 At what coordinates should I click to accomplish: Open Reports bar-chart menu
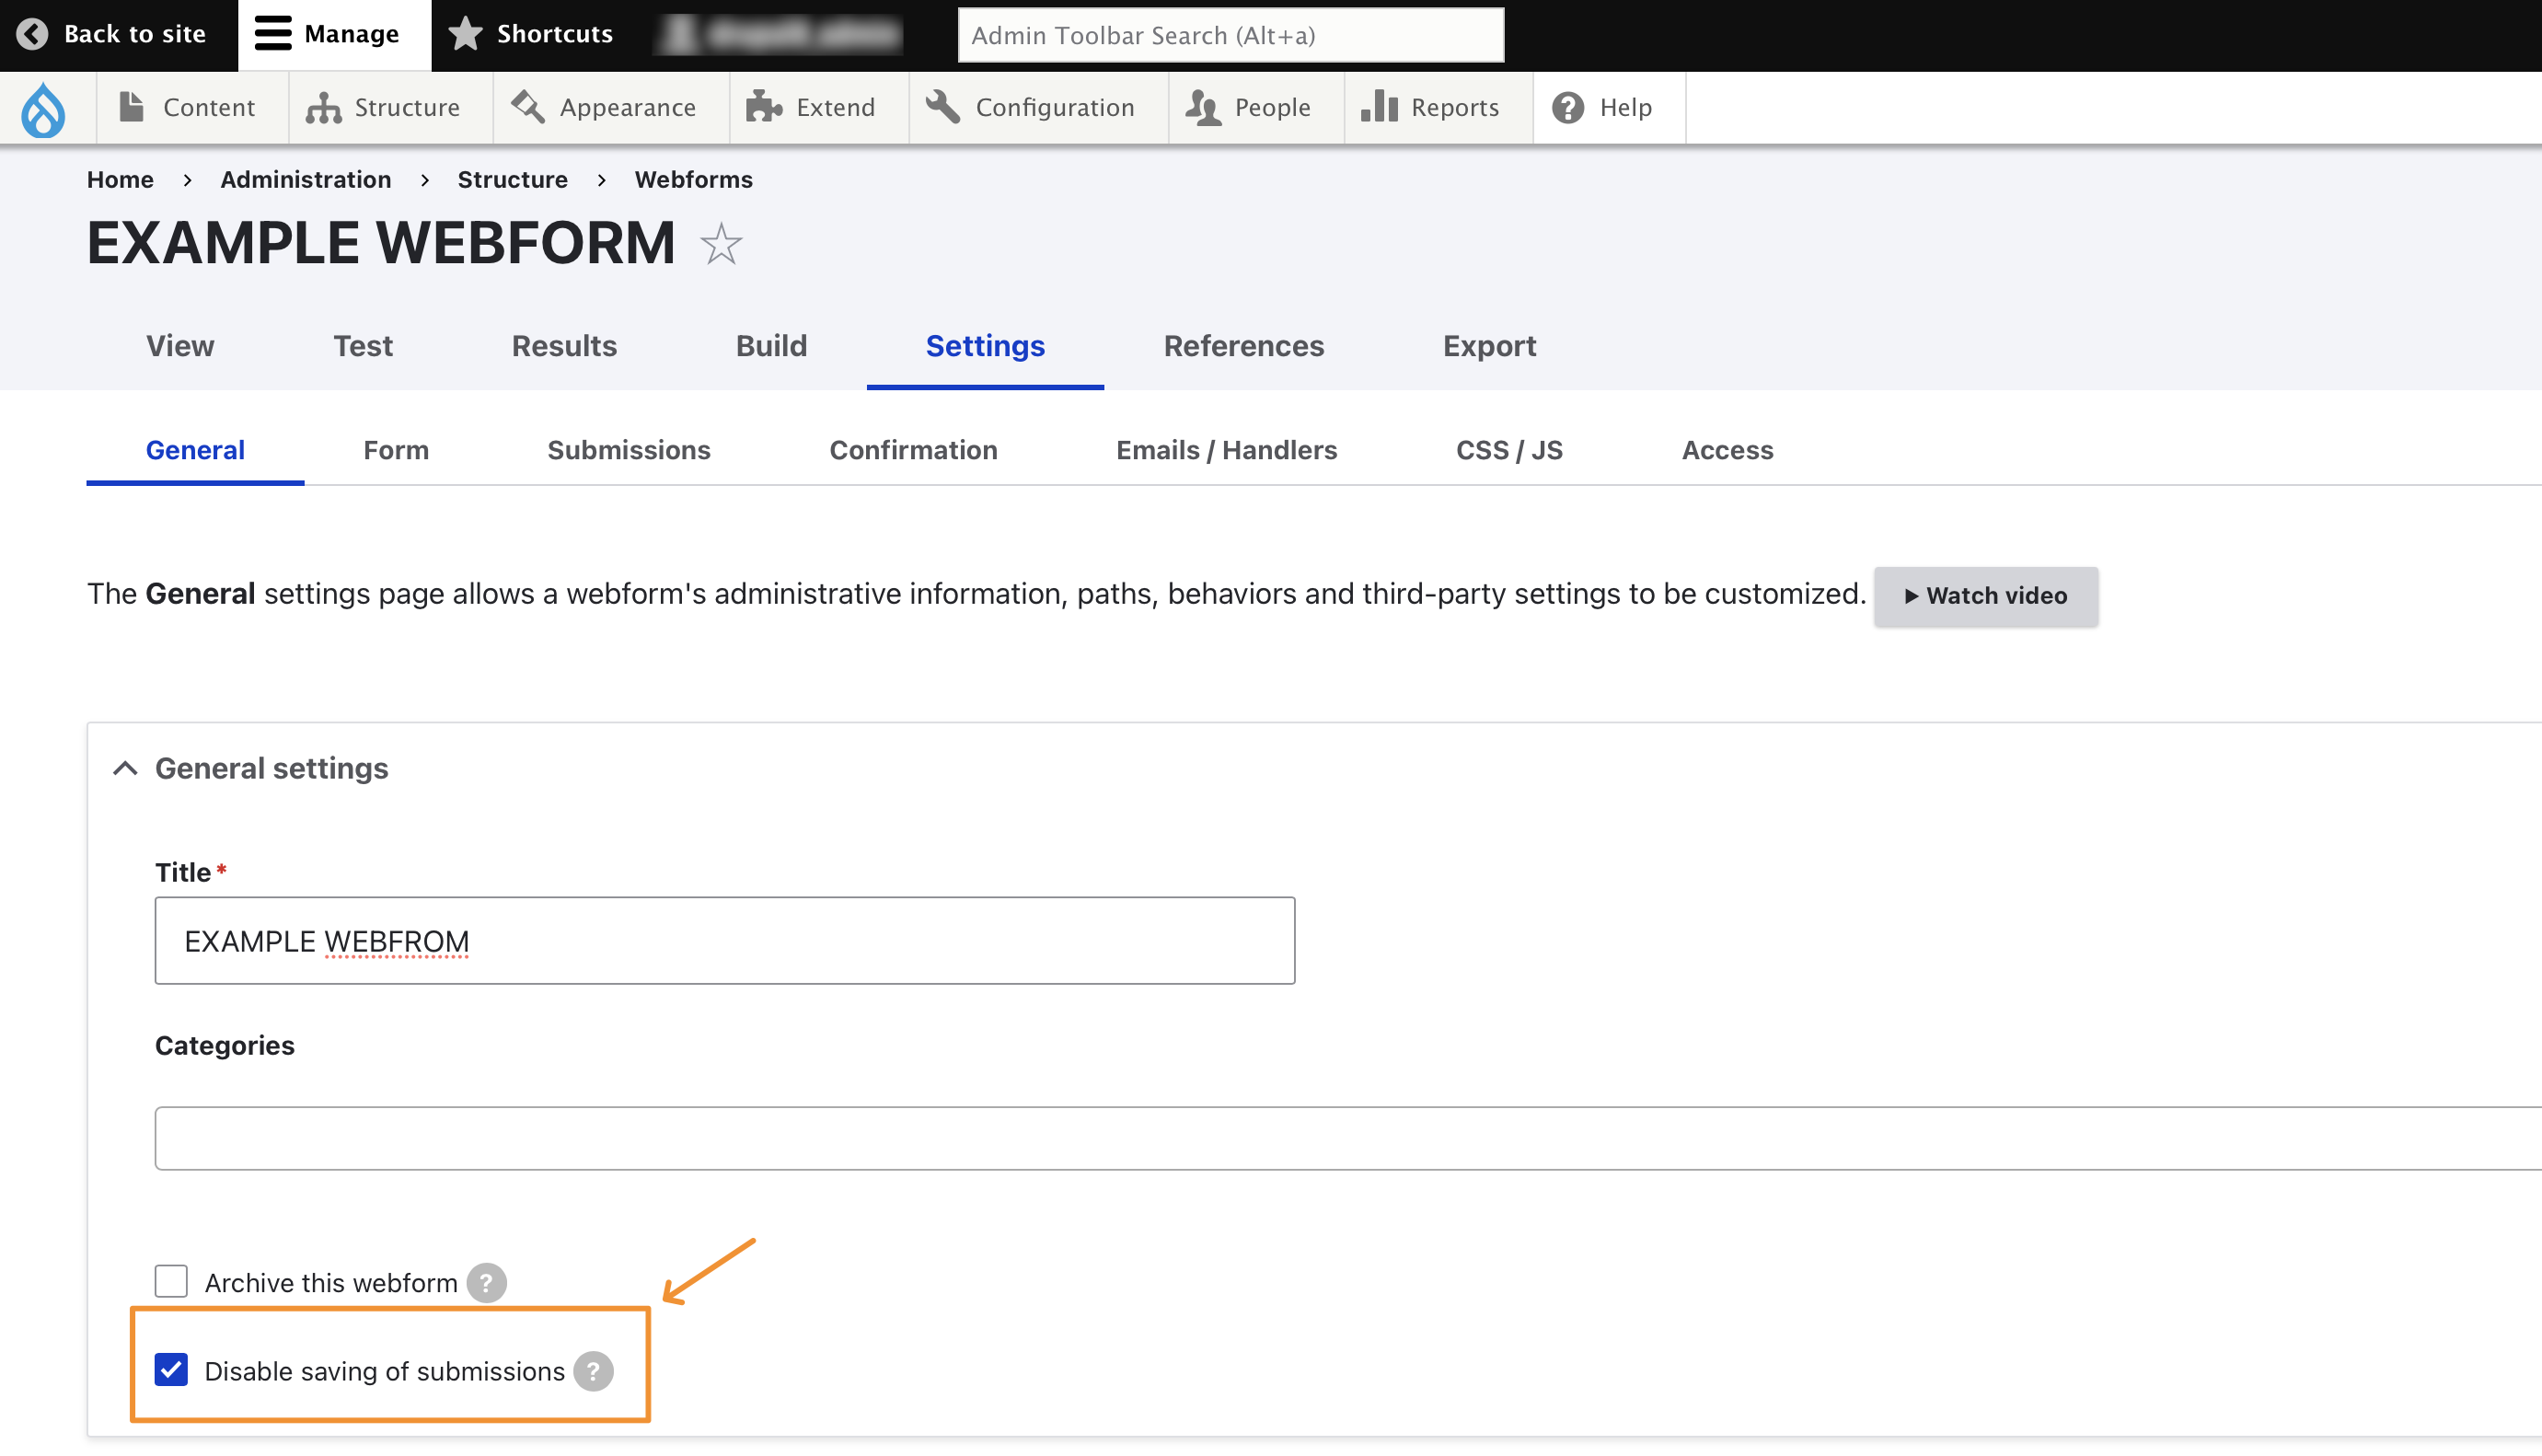(x=1430, y=107)
